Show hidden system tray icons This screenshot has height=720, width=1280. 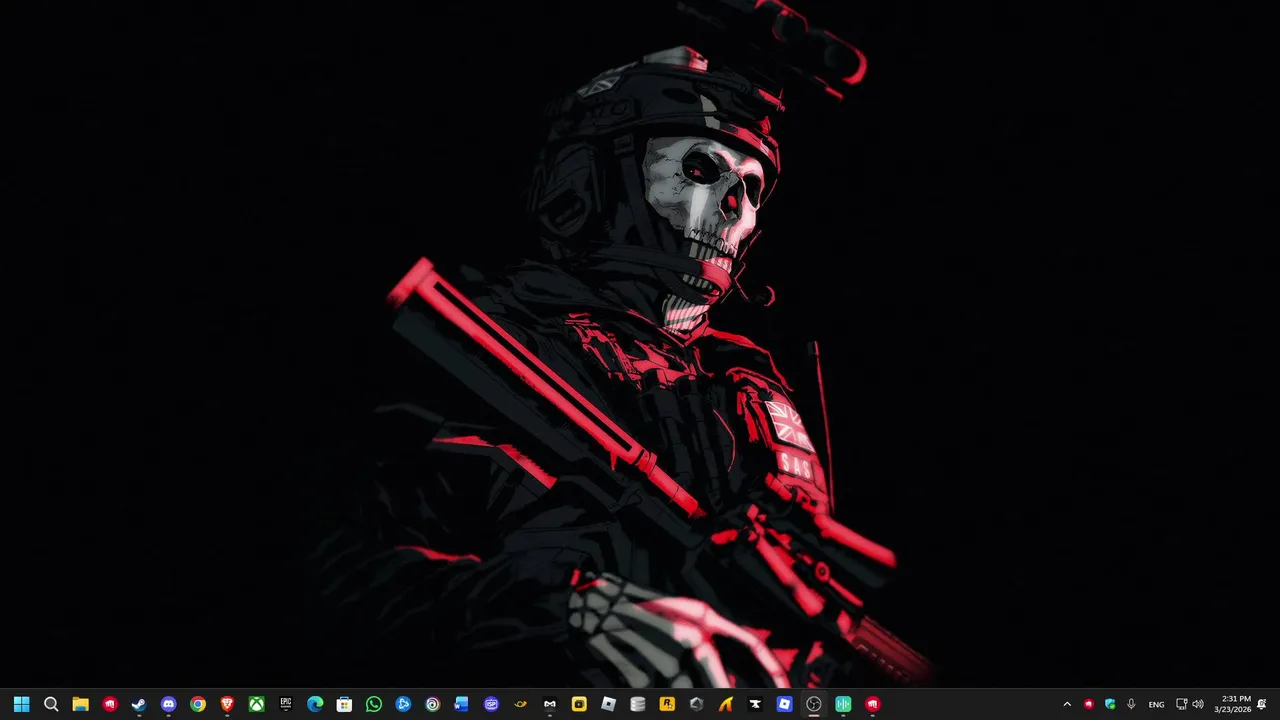coord(1067,704)
